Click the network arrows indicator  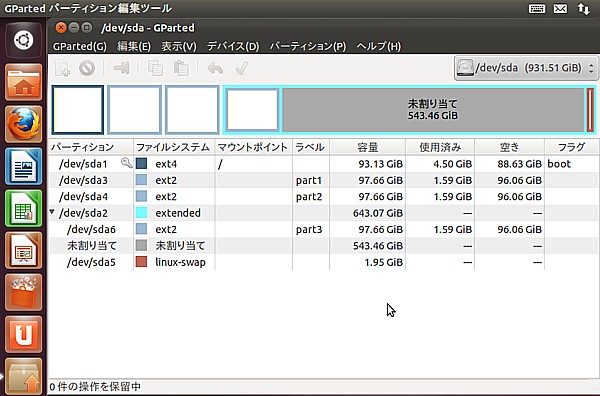pyautogui.click(x=584, y=8)
